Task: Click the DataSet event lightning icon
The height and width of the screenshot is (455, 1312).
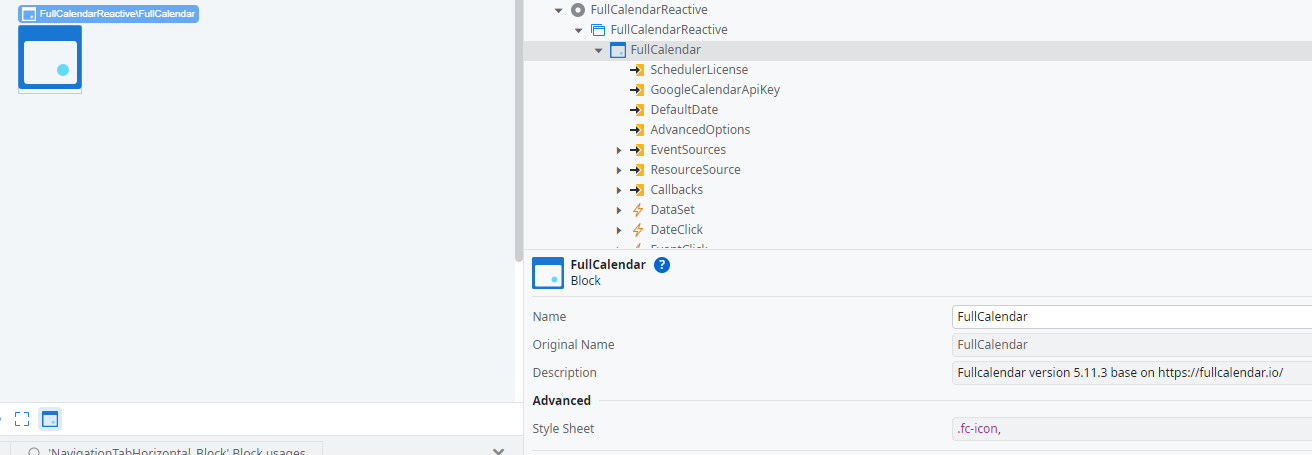Action: coord(637,210)
